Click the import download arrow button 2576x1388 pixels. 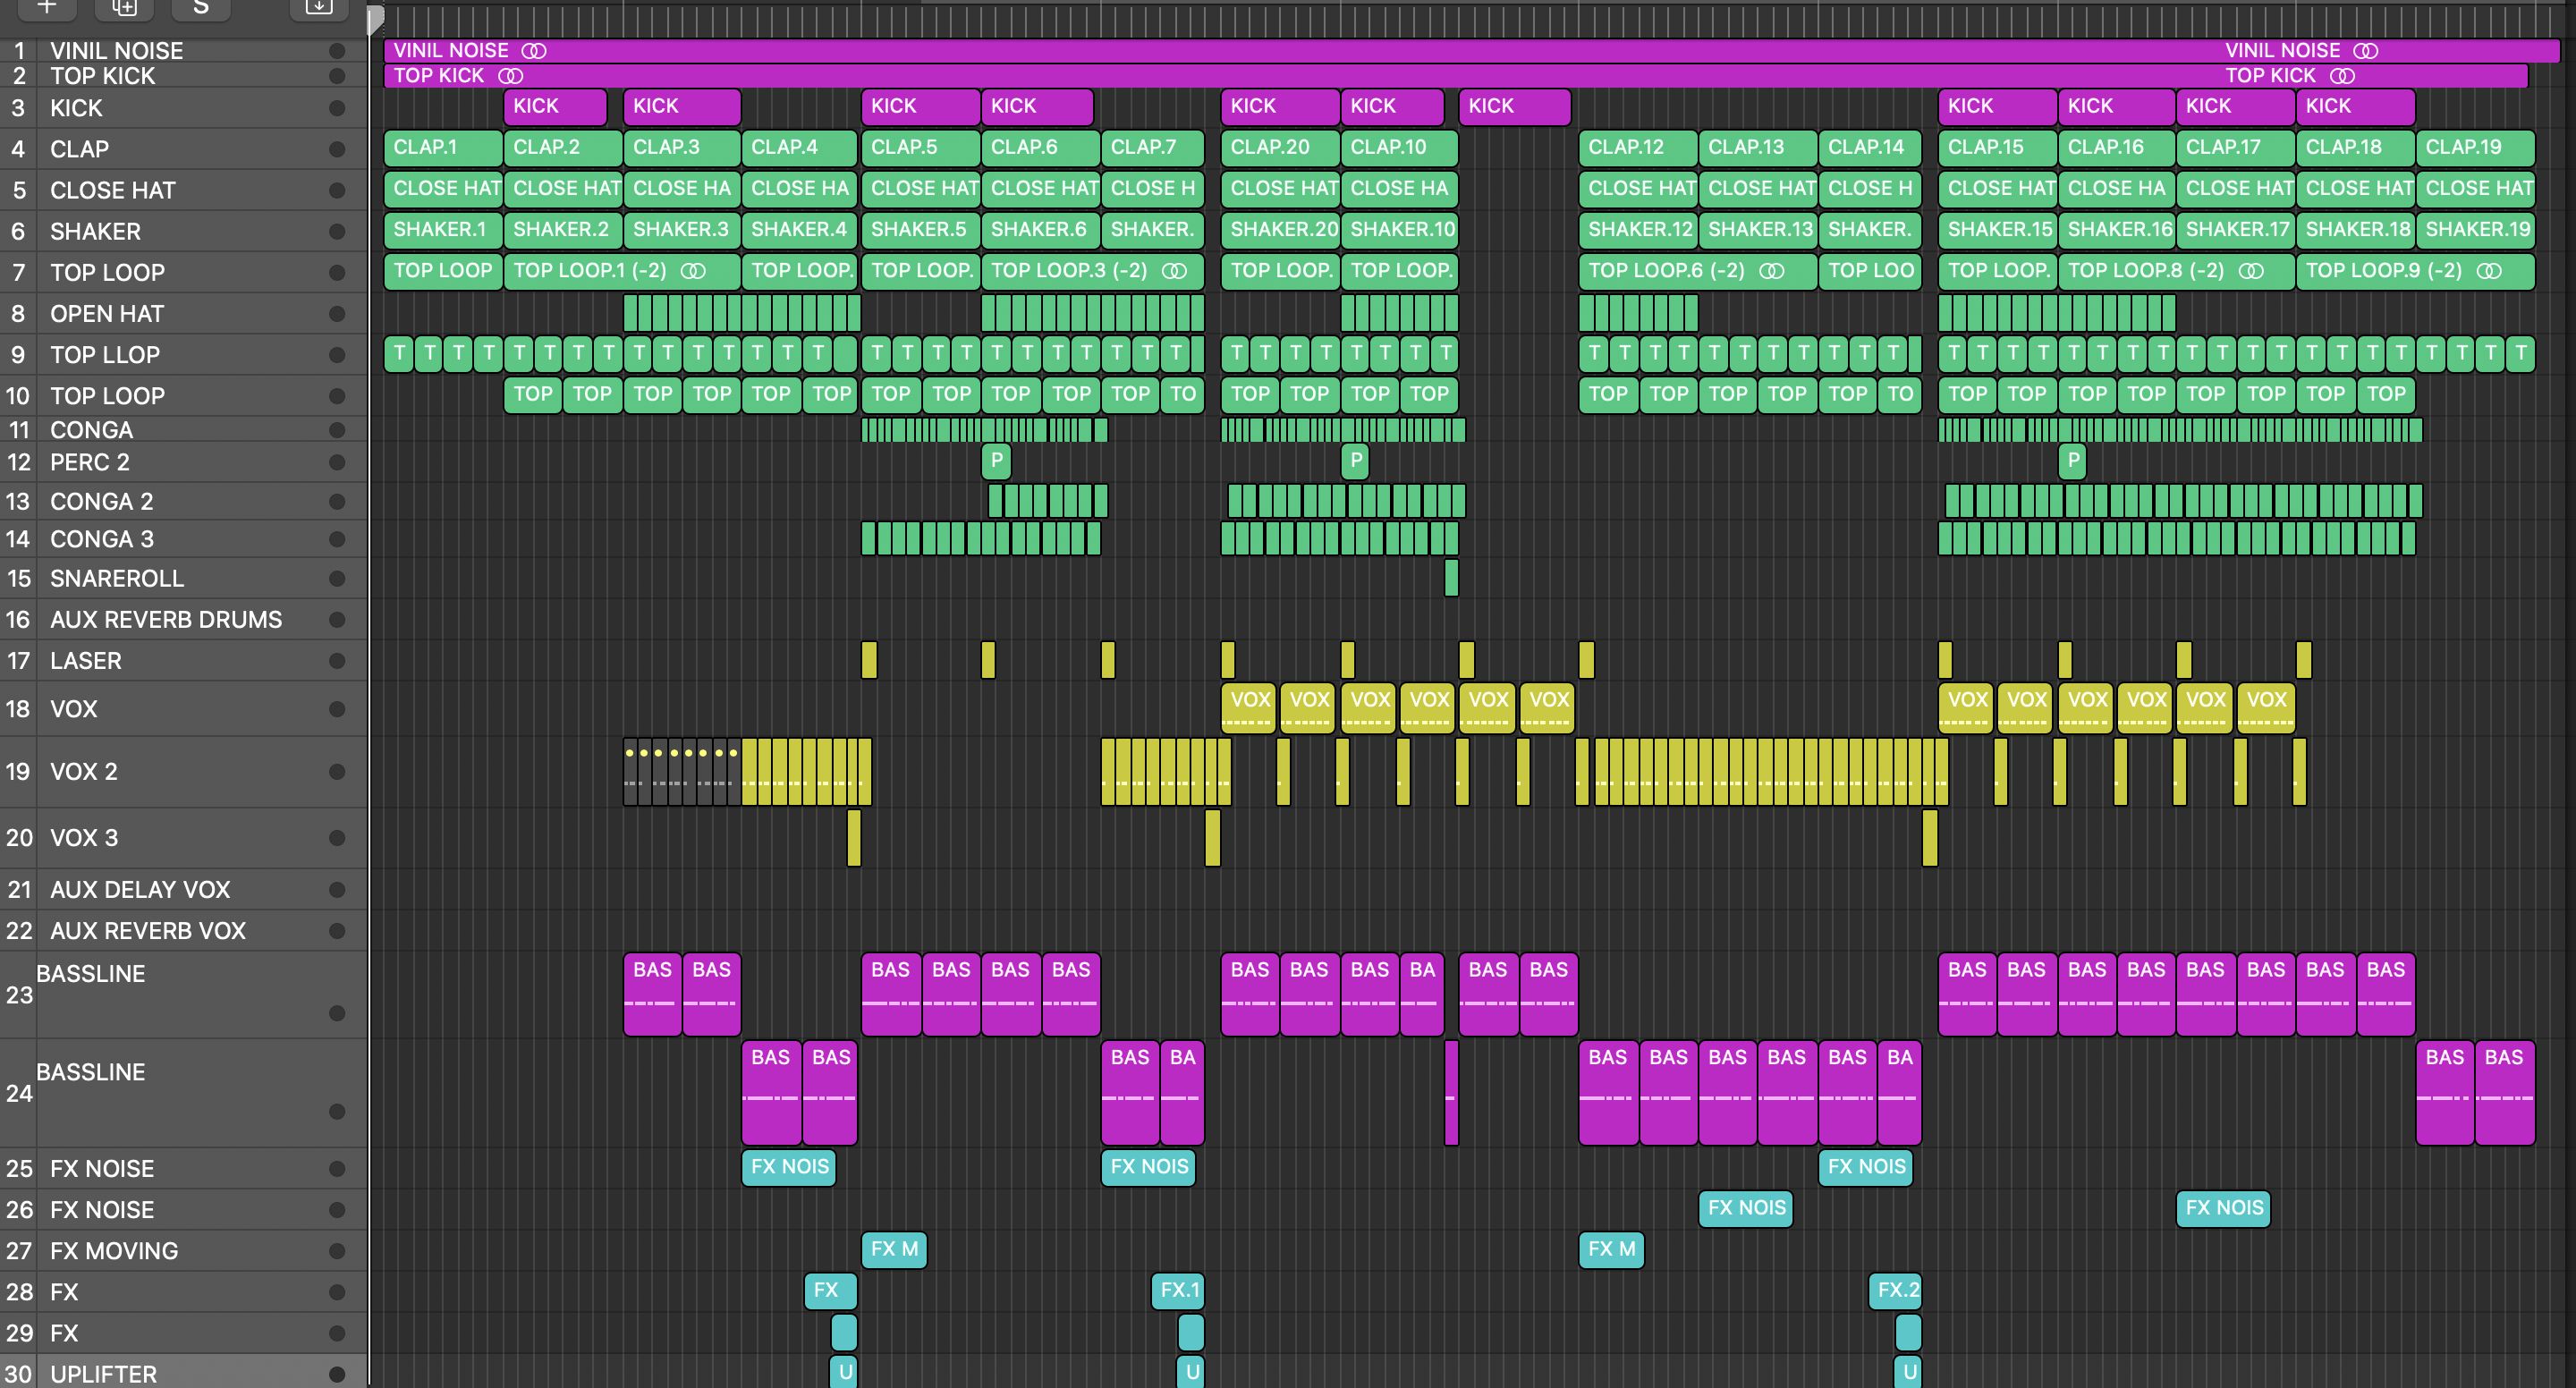[x=318, y=8]
